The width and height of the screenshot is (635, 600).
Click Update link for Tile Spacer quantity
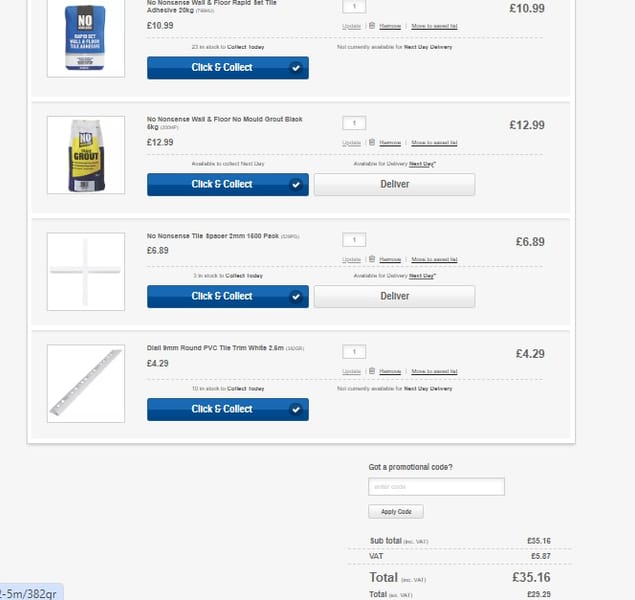351,259
